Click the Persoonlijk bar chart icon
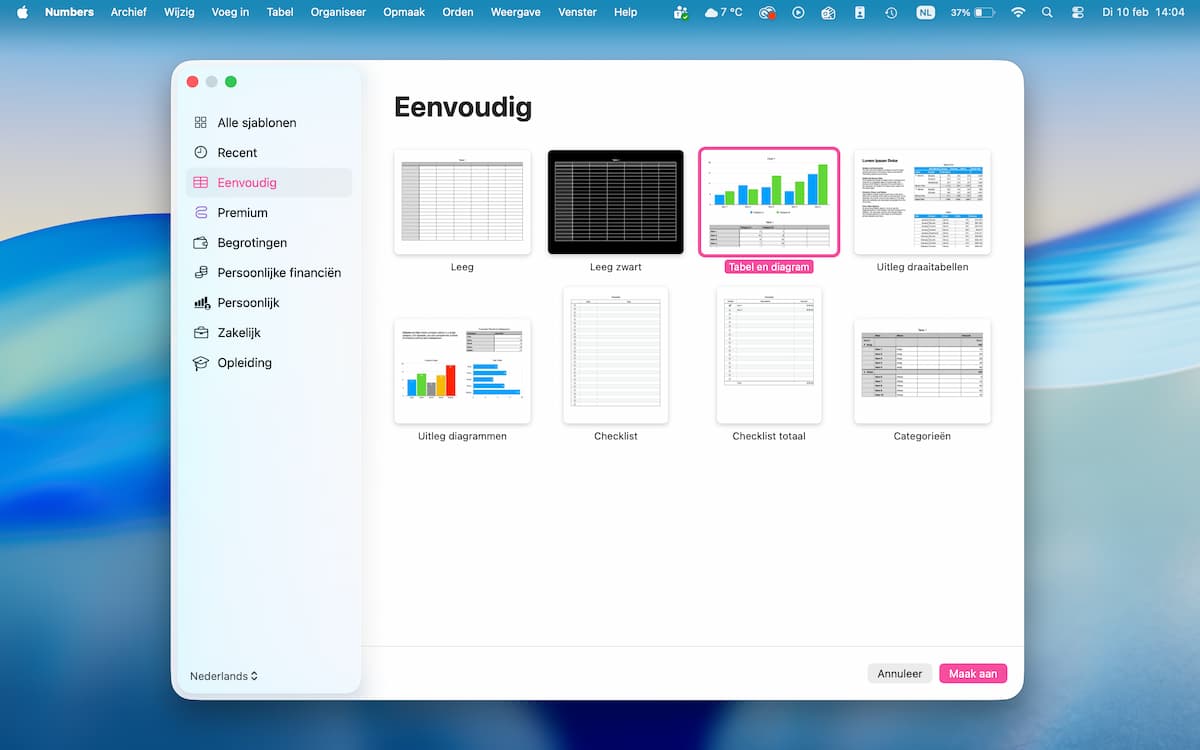 [200, 303]
